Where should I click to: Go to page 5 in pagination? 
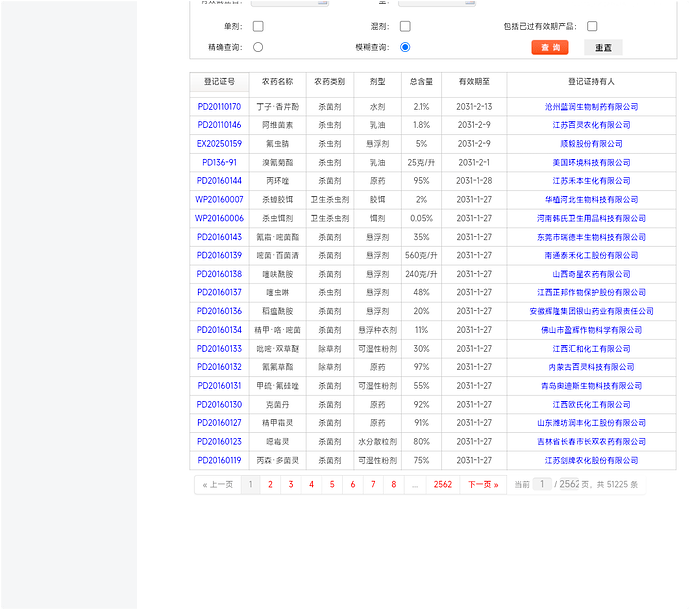pyautogui.click(x=332, y=485)
